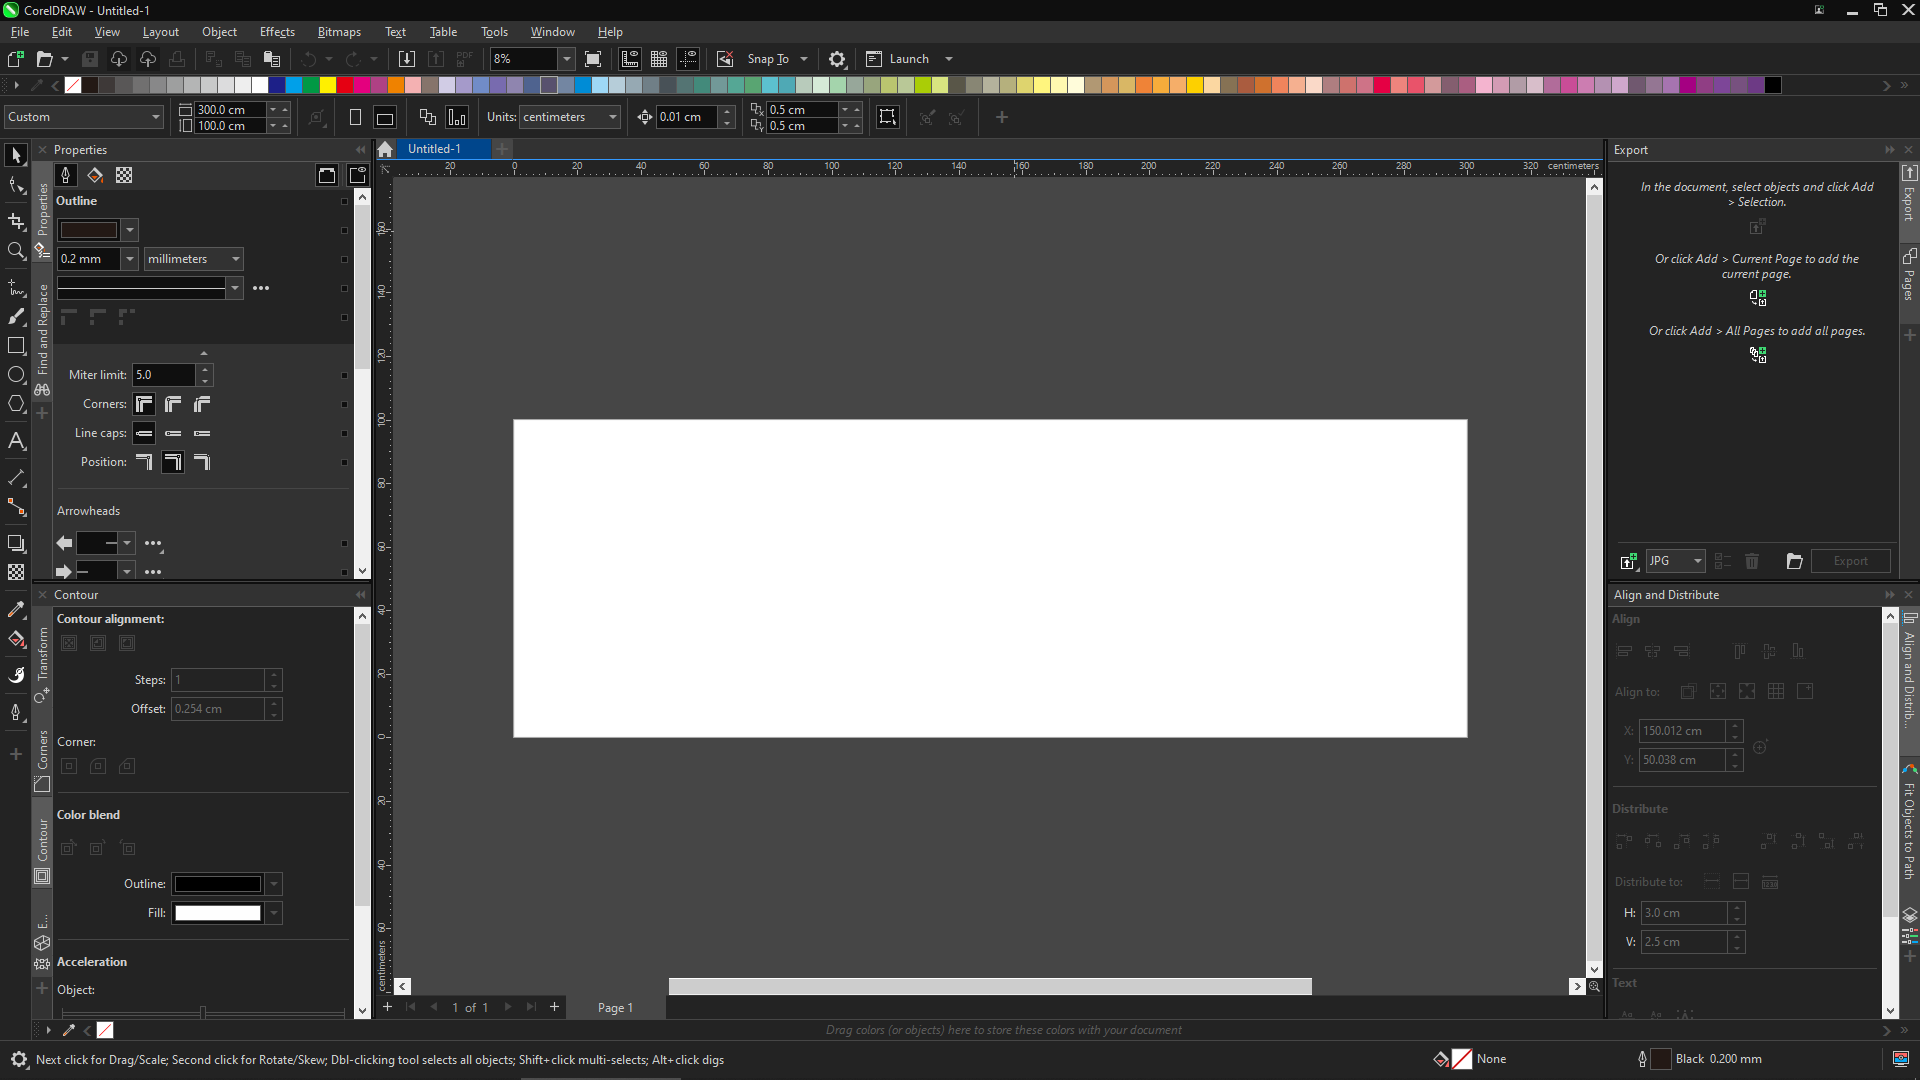
Task: Toggle Show Rulers in the toolbar
Action: click(x=630, y=59)
